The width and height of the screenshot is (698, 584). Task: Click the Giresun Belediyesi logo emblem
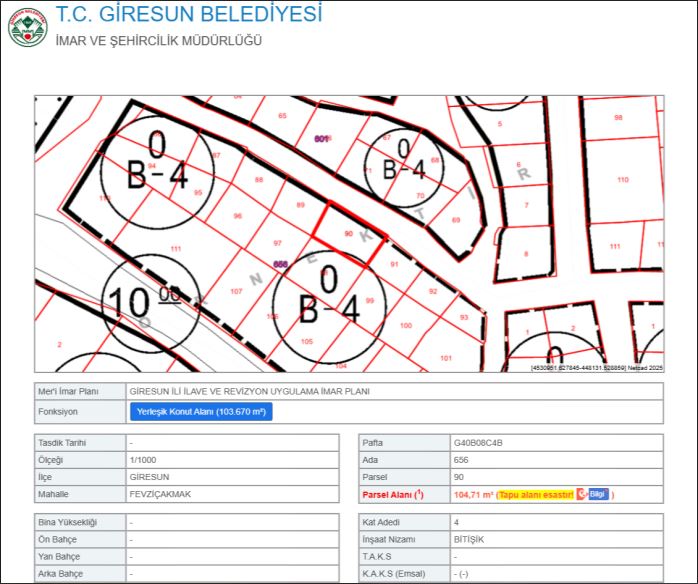click(x=28, y=27)
